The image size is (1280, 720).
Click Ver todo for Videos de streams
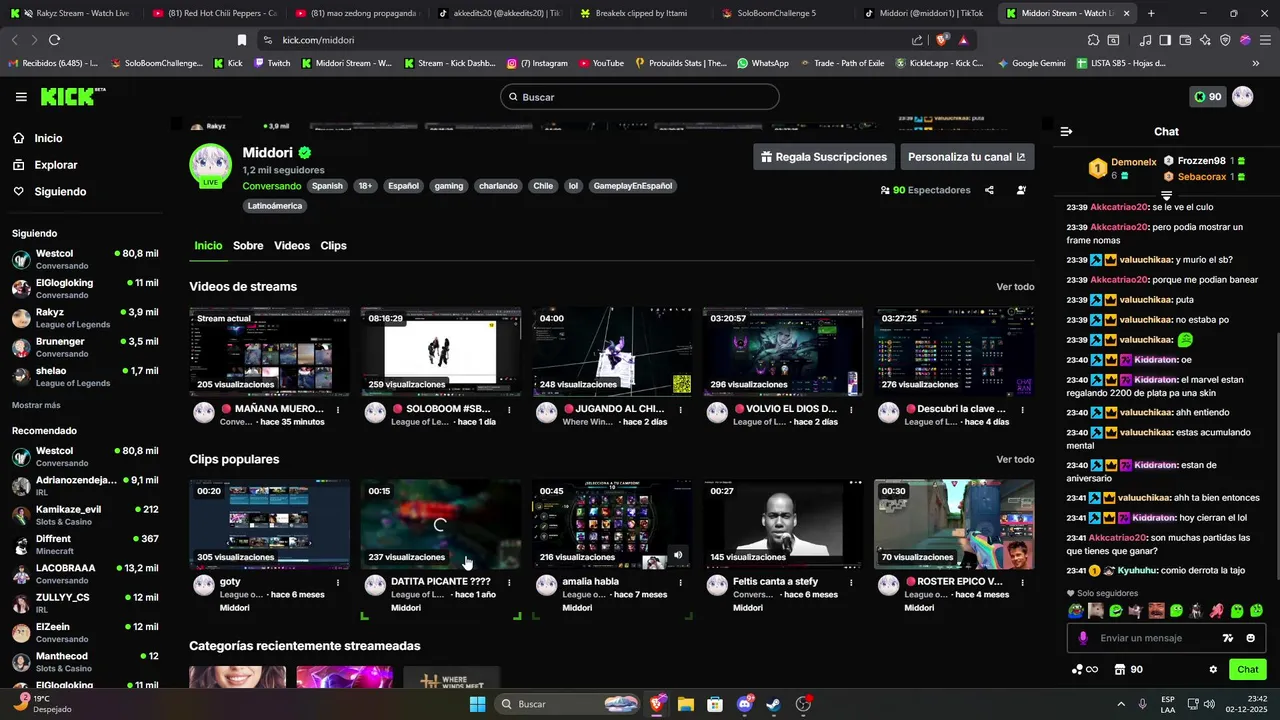coord(1015,287)
